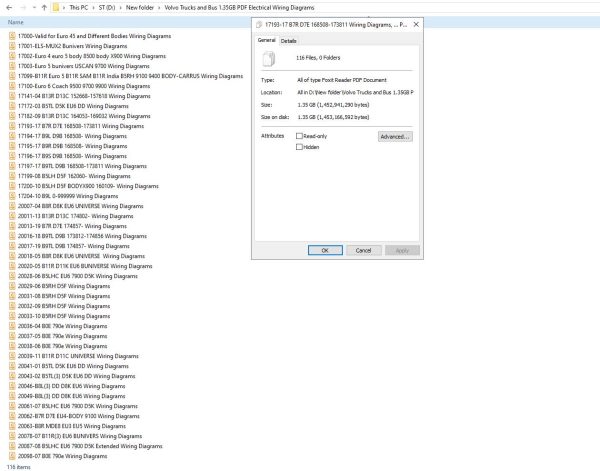Open the Advanced attributes button
Screen dimensions: 600x471
point(395,137)
